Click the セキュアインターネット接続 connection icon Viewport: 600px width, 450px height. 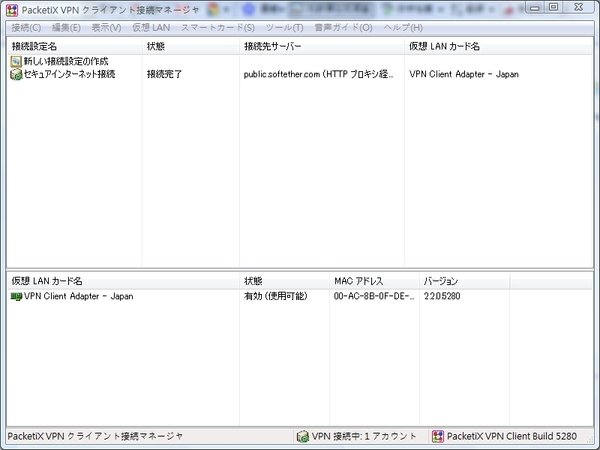[x=16, y=74]
